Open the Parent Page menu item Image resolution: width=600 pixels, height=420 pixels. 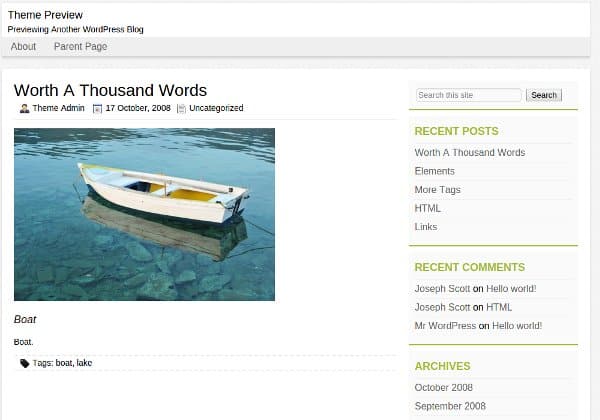pyautogui.click(x=80, y=46)
